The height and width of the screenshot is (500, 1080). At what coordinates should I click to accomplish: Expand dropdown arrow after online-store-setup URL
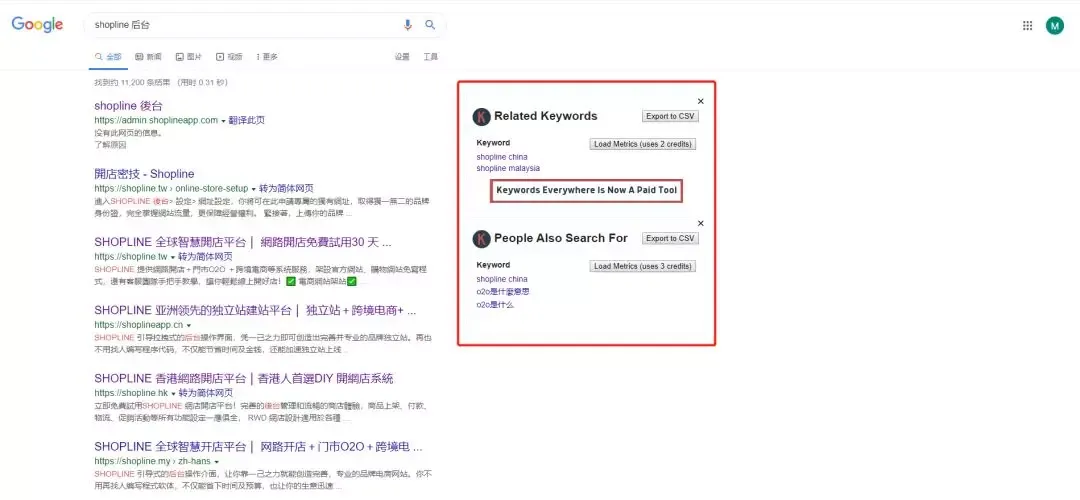(x=253, y=189)
